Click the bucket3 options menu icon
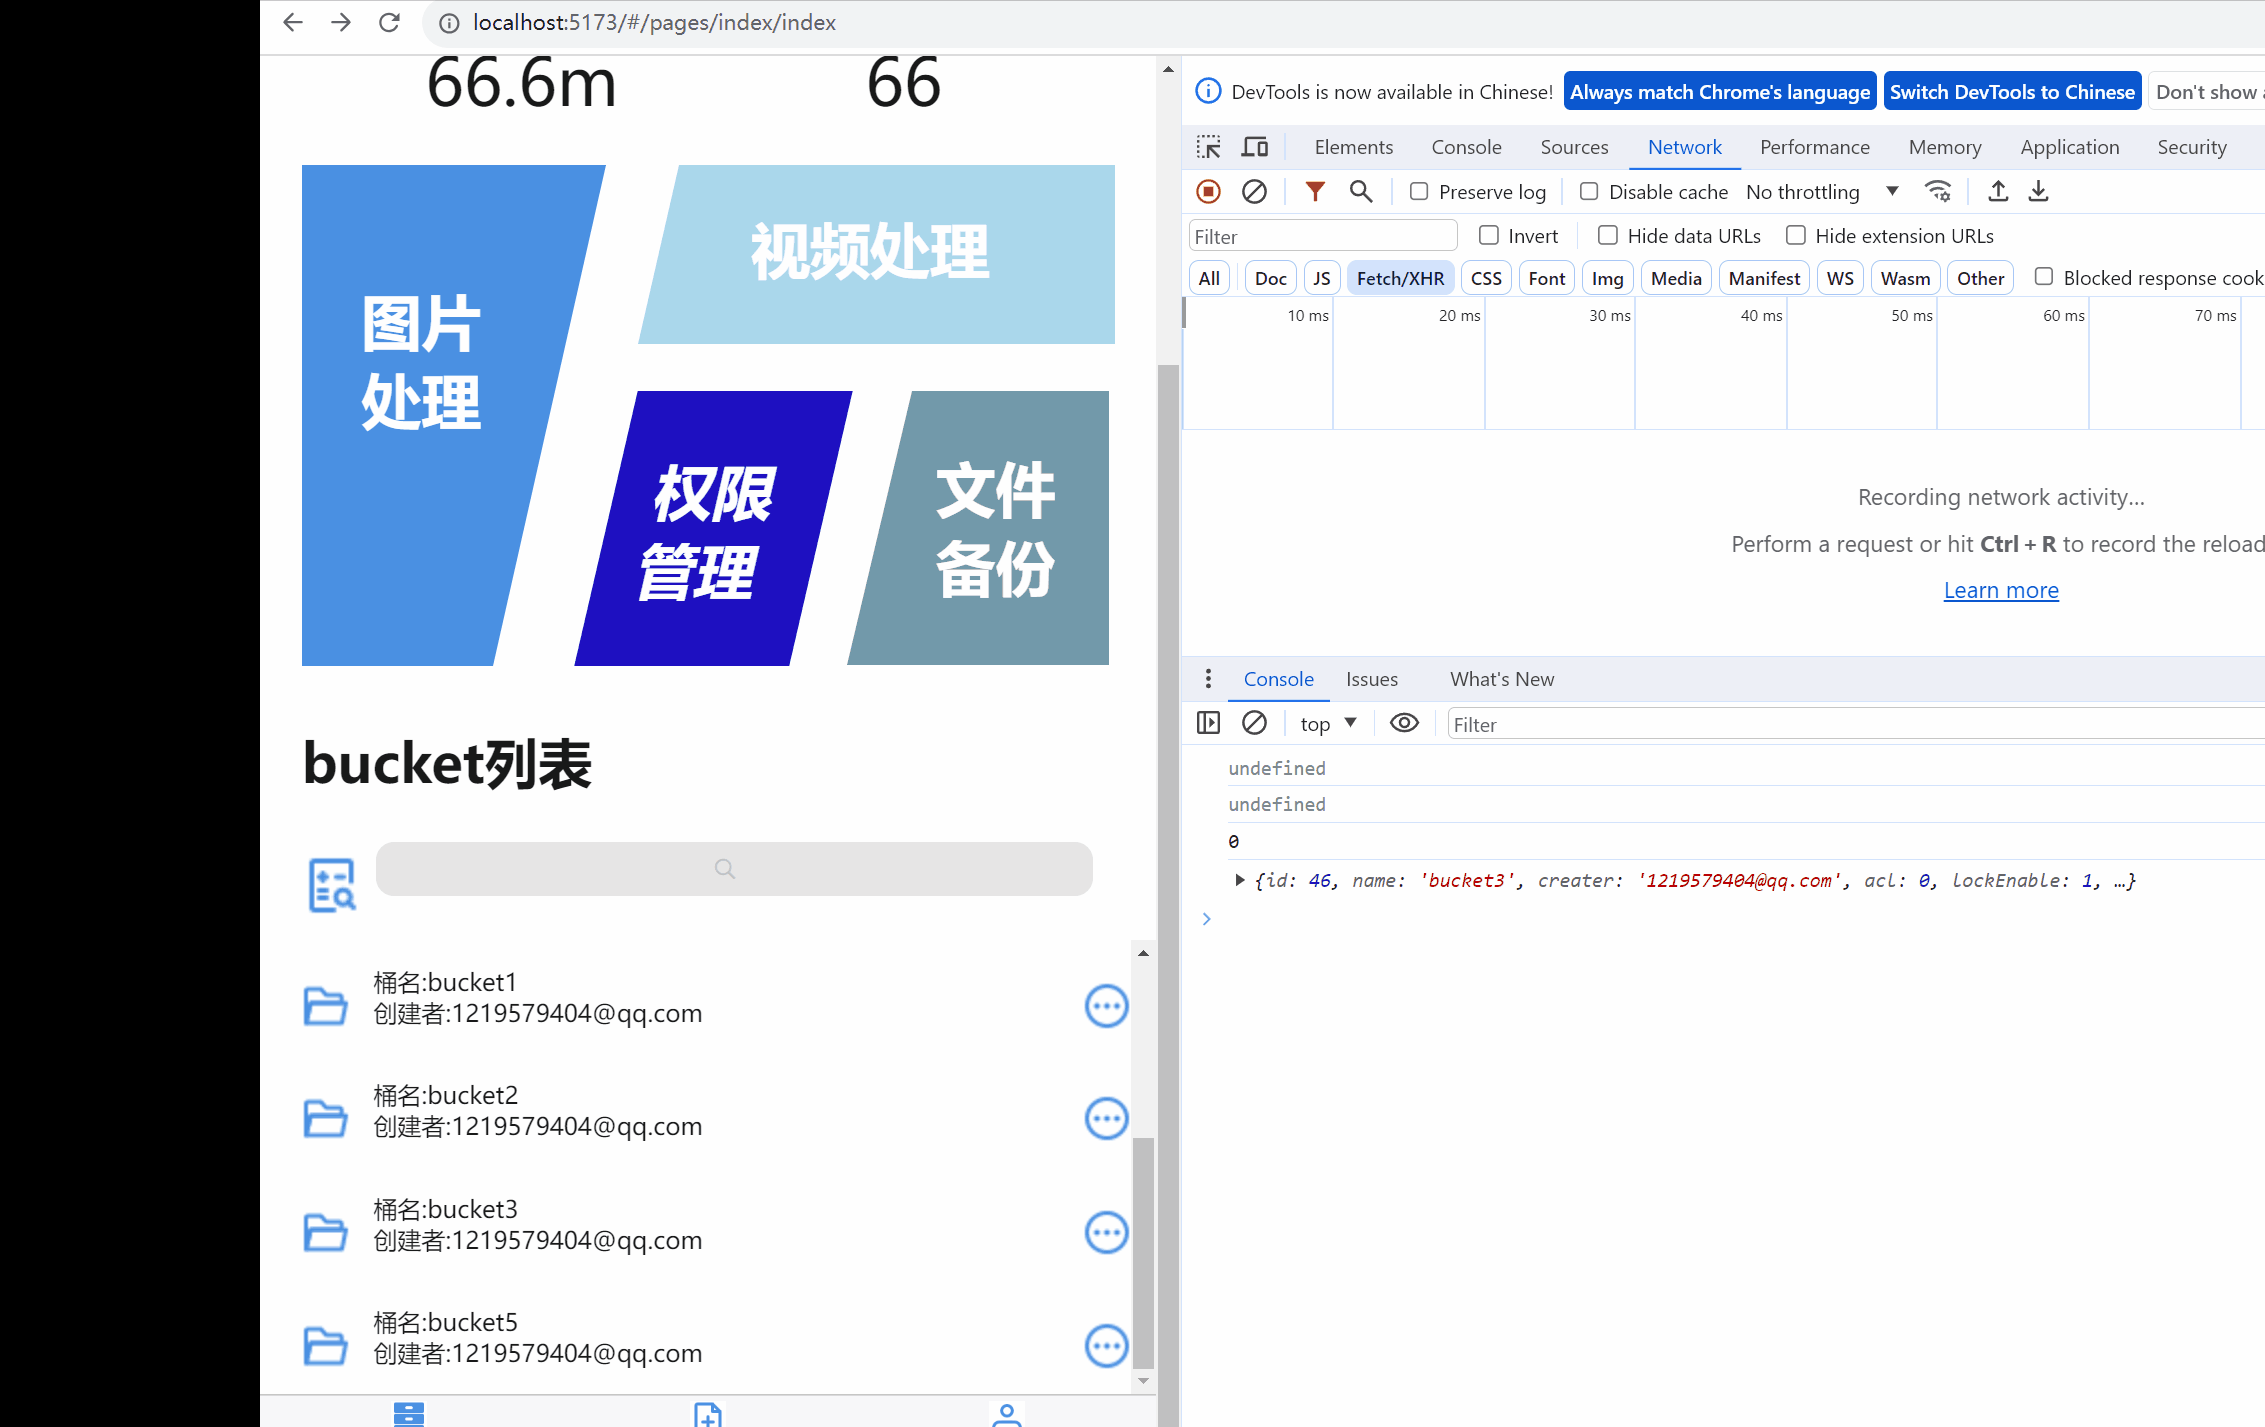This screenshot has height=1427, width=2265. 1106,1231
